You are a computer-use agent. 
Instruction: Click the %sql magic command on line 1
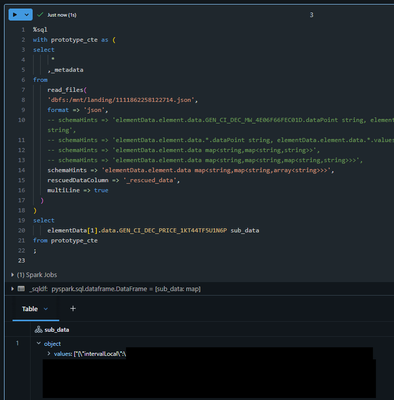(40, 30)
